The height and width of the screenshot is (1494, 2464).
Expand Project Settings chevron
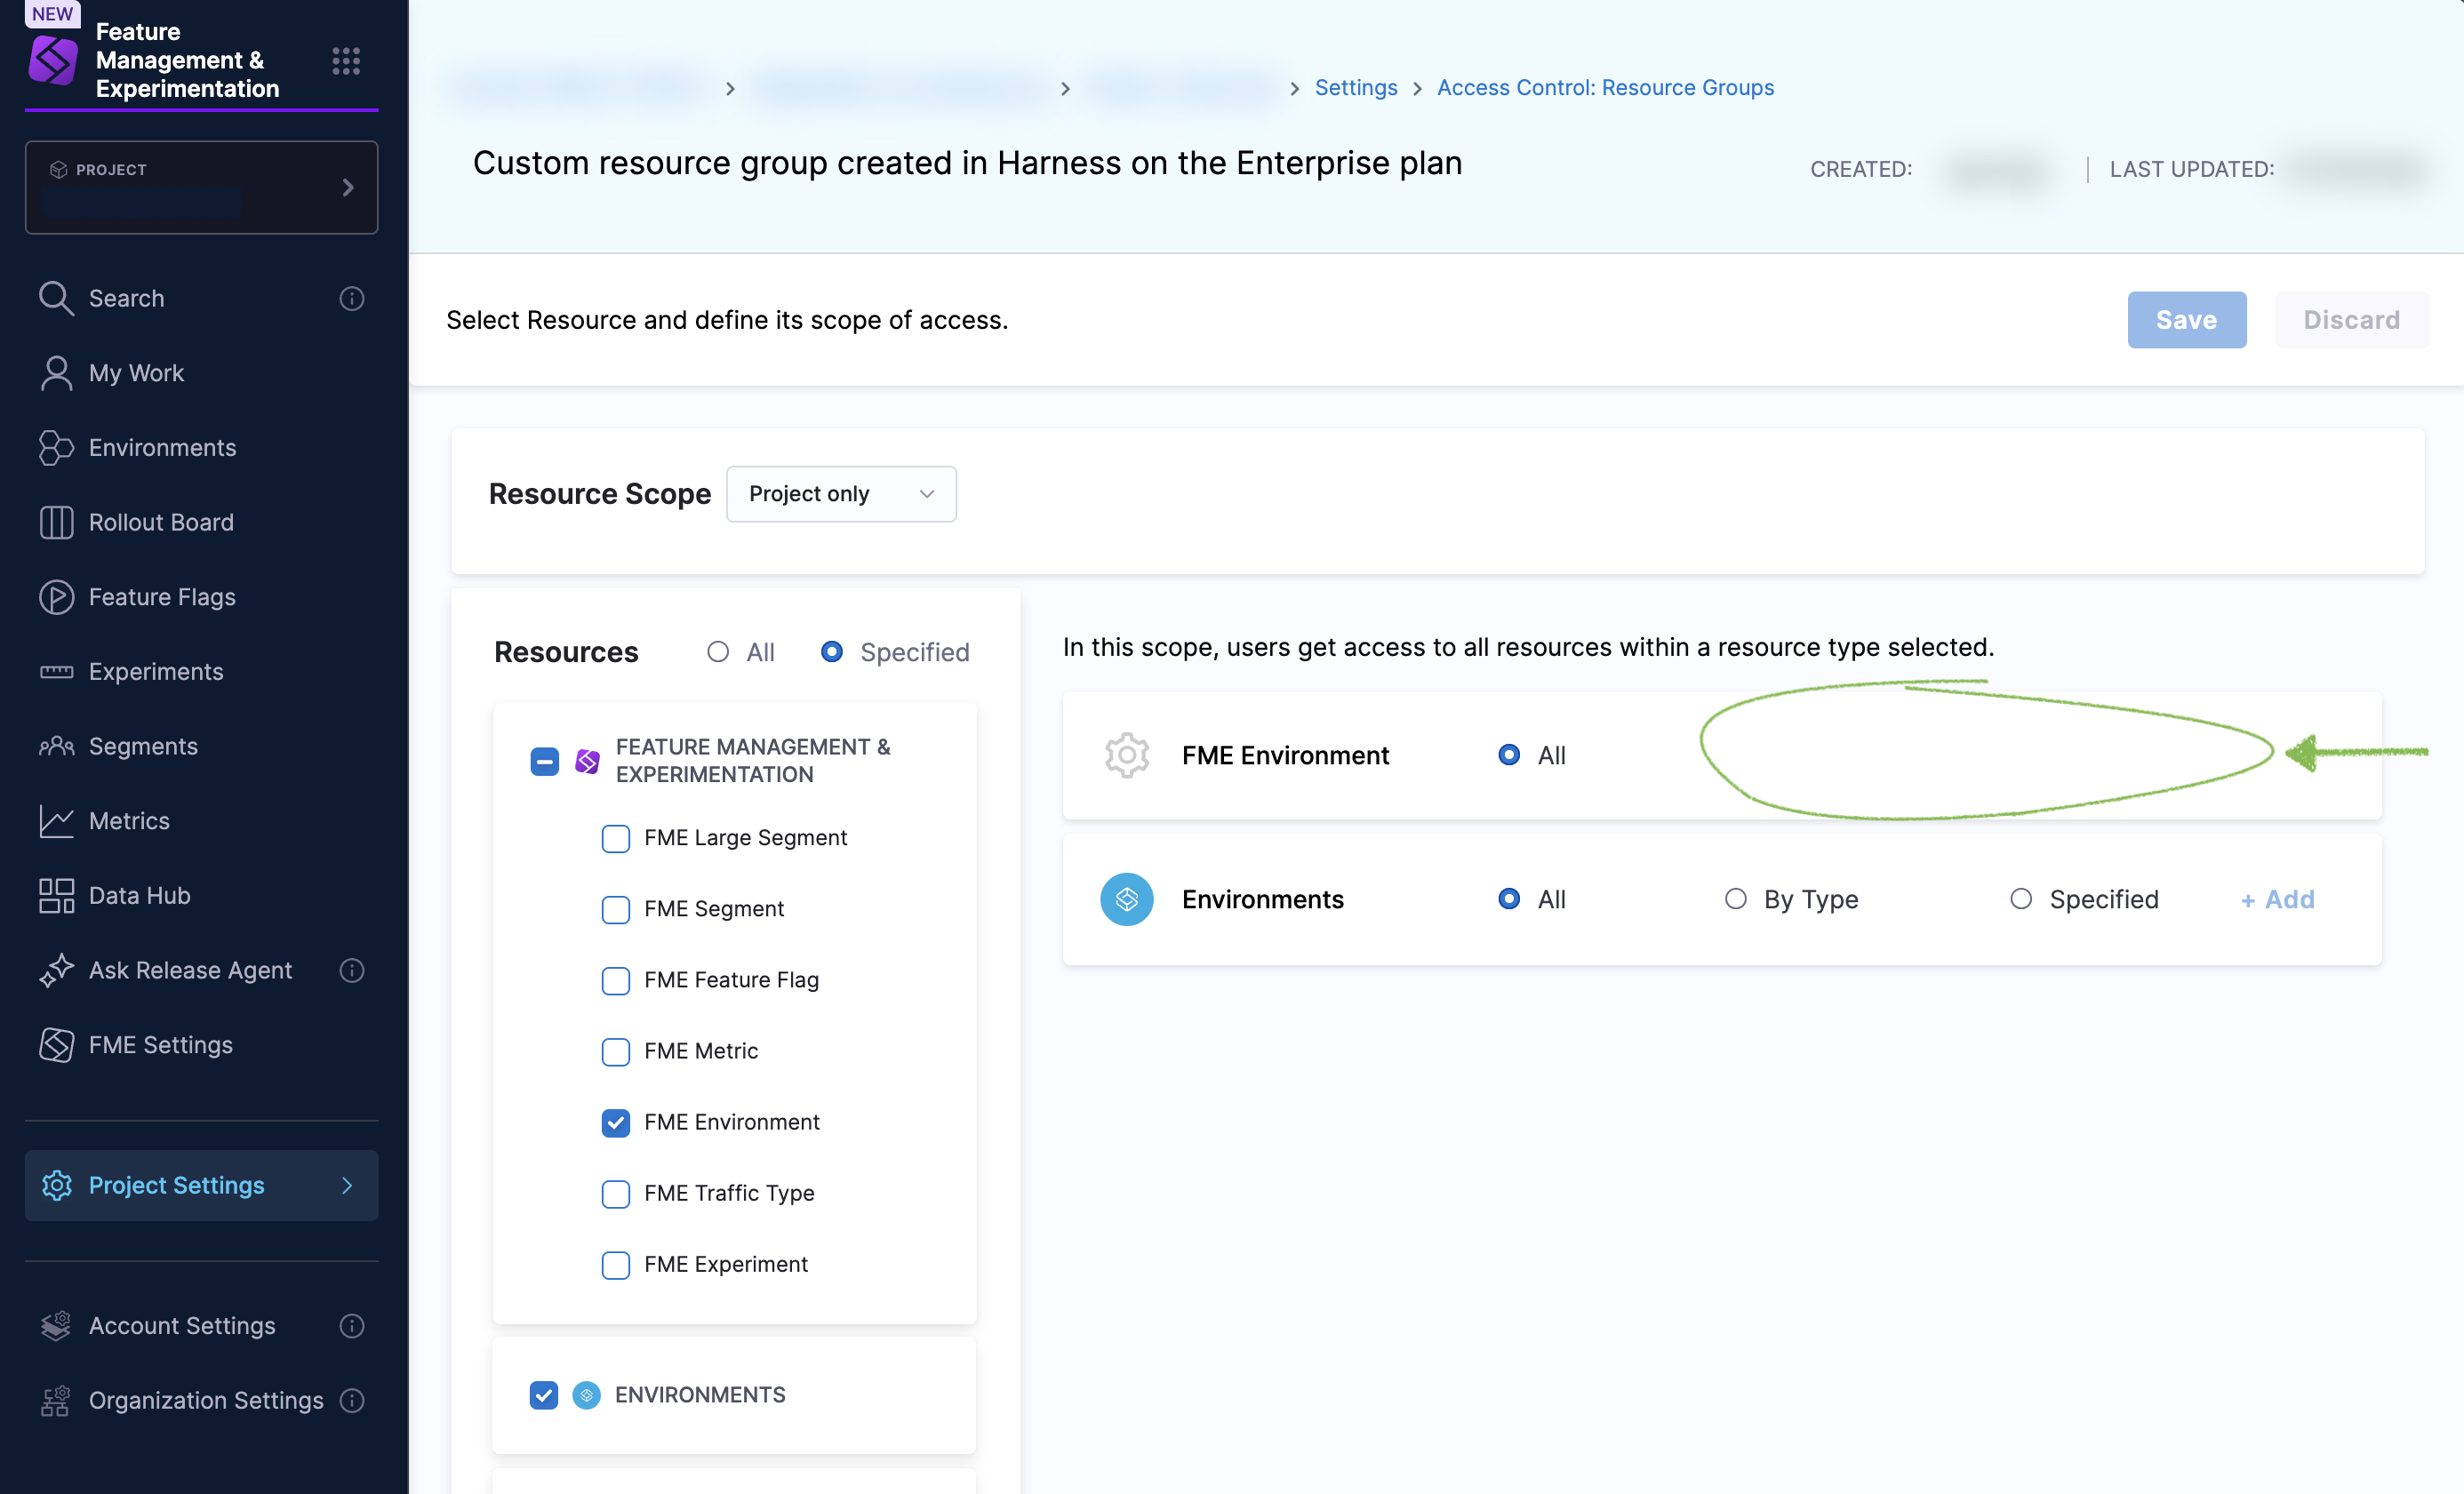(x=347, y=1185)
